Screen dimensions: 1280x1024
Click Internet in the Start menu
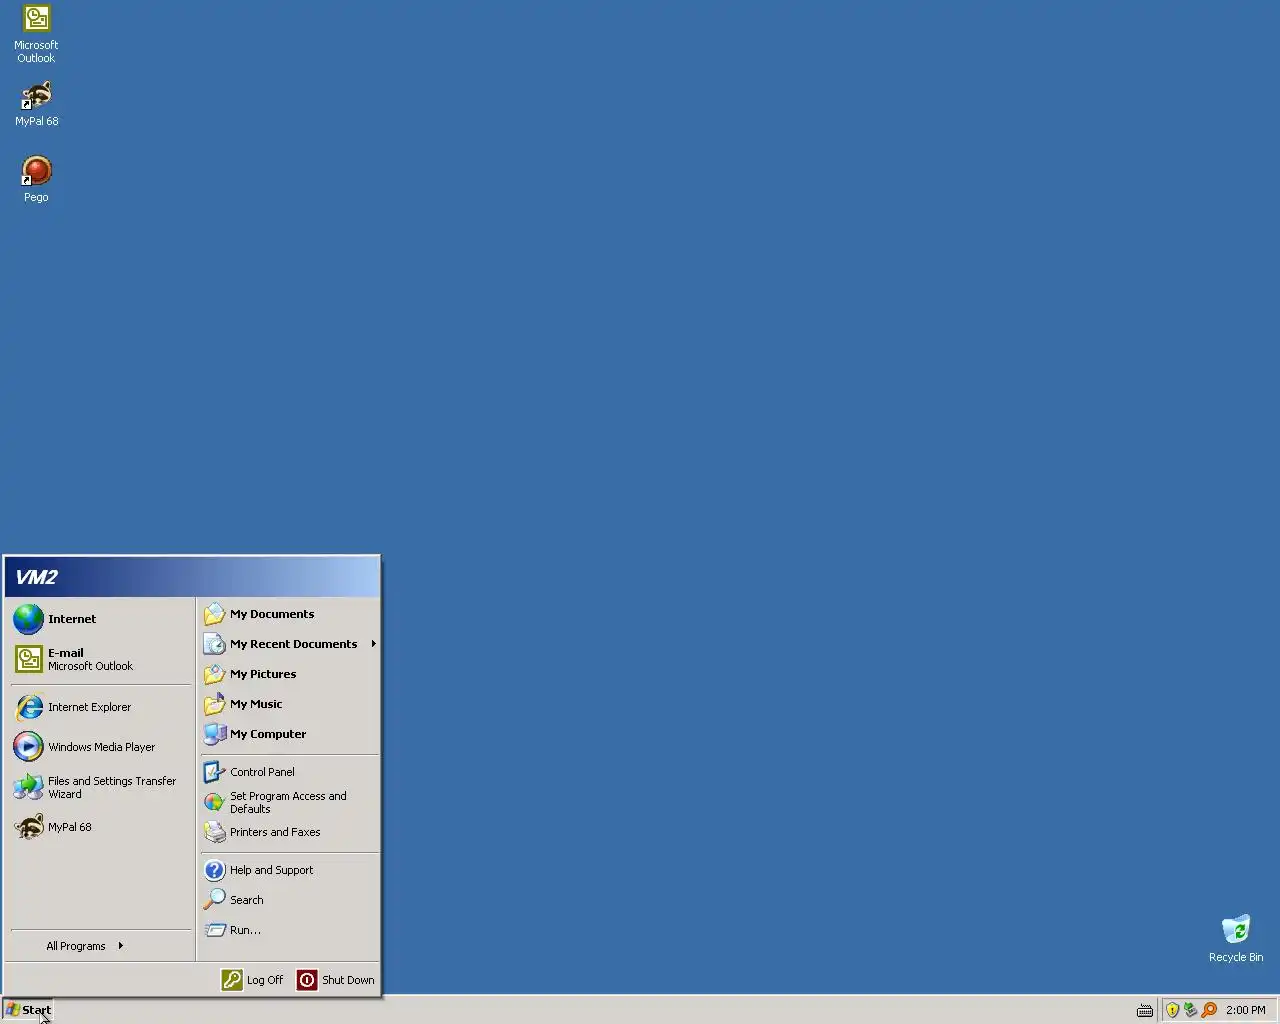tap(100, 619)
